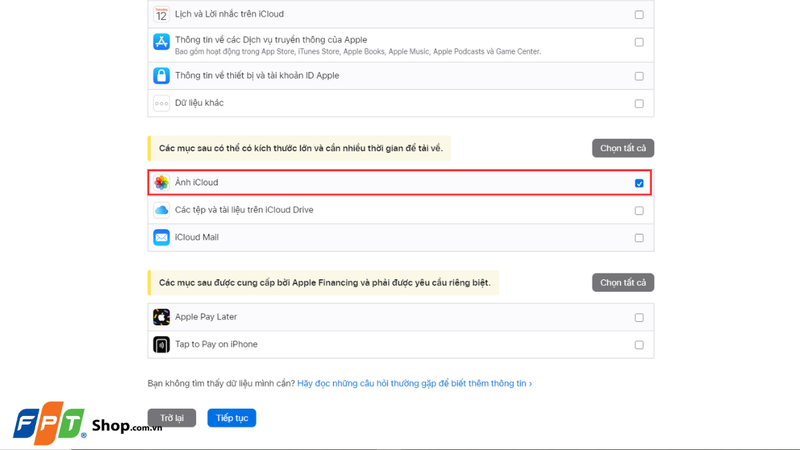Screen dimensions: 800x450
Task: Click the Calendar icon for Lịch và Lời nhắc
Action: (161, 14)
